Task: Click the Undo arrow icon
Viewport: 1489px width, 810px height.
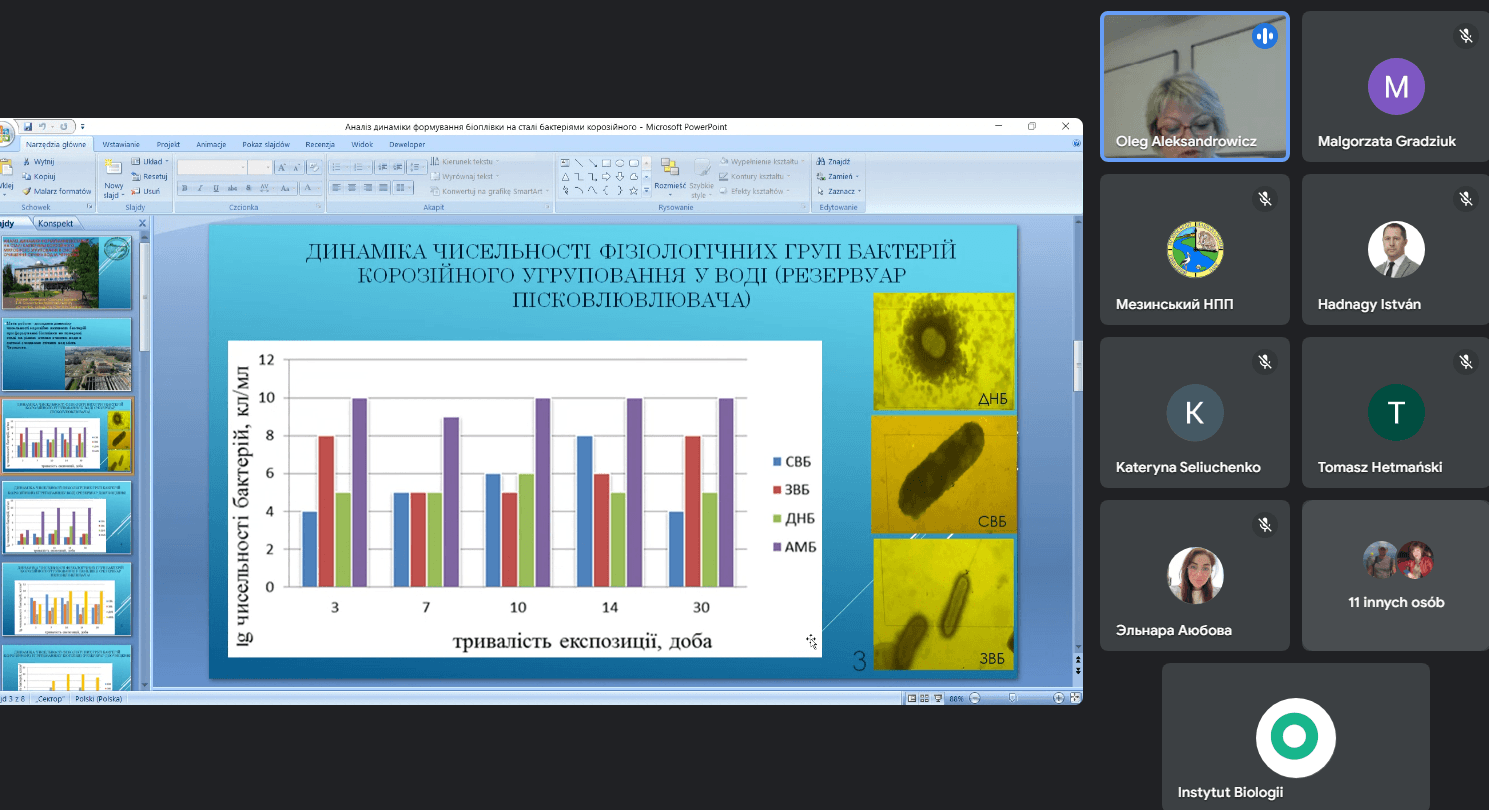Action: [x=42, y=127]
